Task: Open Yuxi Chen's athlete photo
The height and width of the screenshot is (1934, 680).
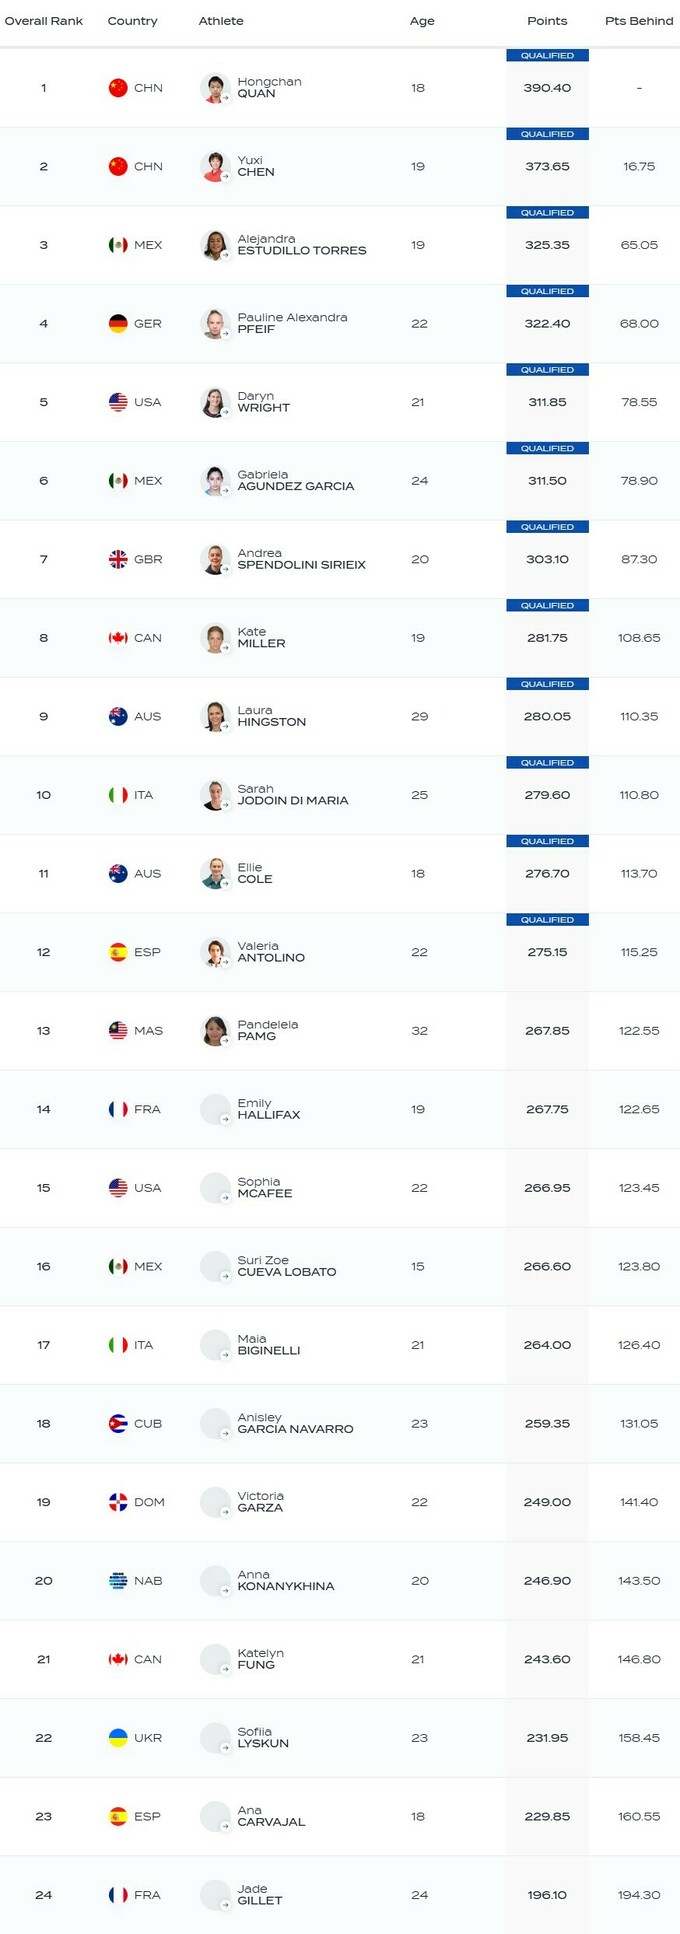Action: pos(215,167)
